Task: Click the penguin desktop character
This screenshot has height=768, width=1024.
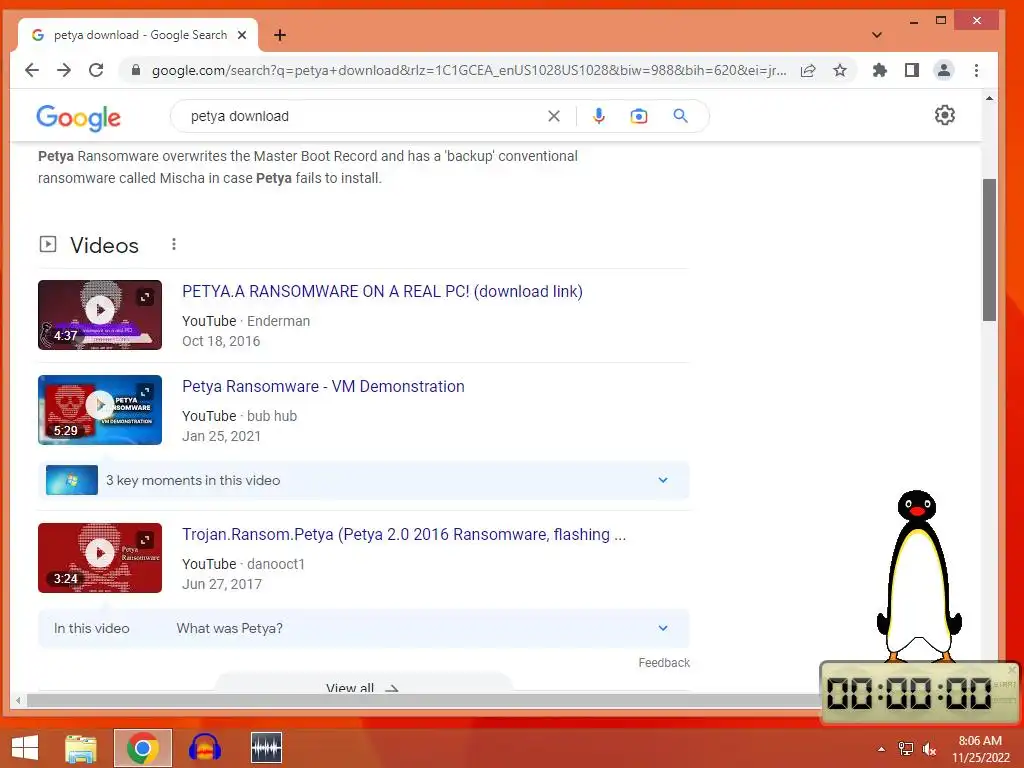Action: (919, 576)
